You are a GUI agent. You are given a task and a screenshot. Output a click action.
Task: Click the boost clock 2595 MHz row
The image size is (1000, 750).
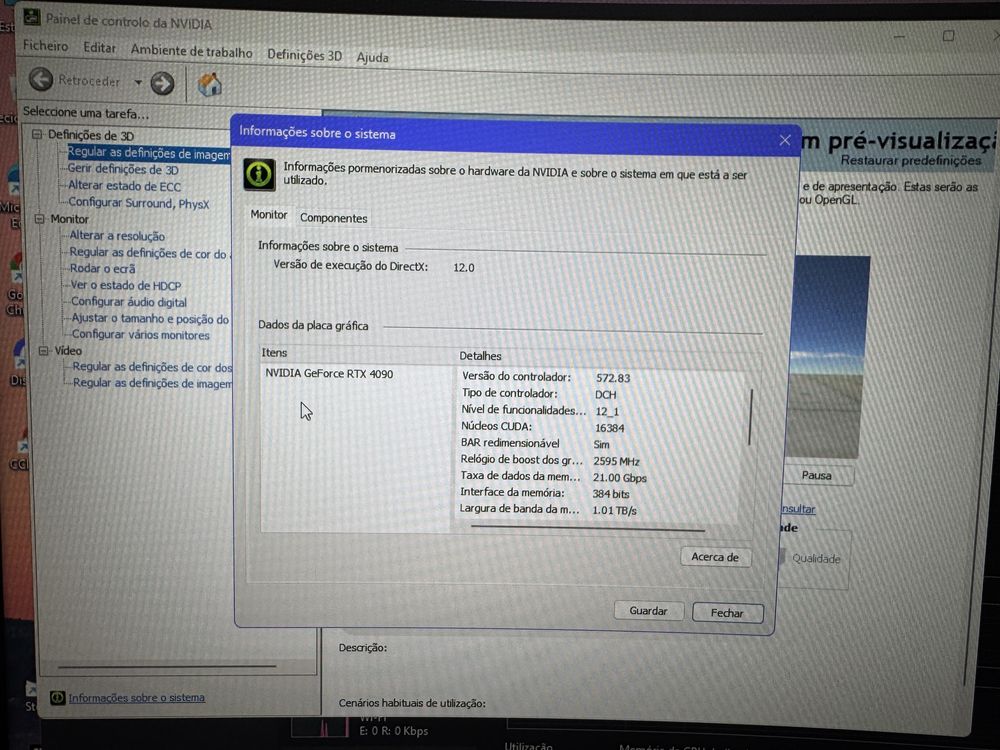550,460
